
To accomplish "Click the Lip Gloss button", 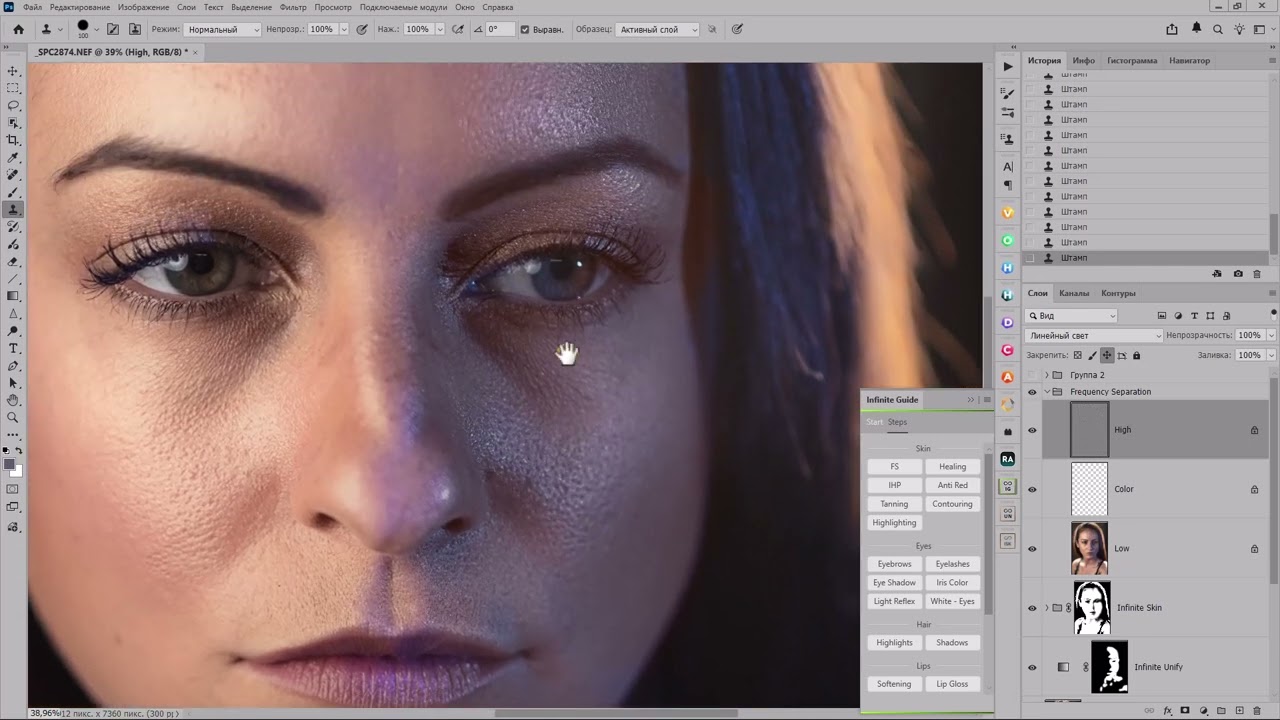I will (x=952, y=684).
